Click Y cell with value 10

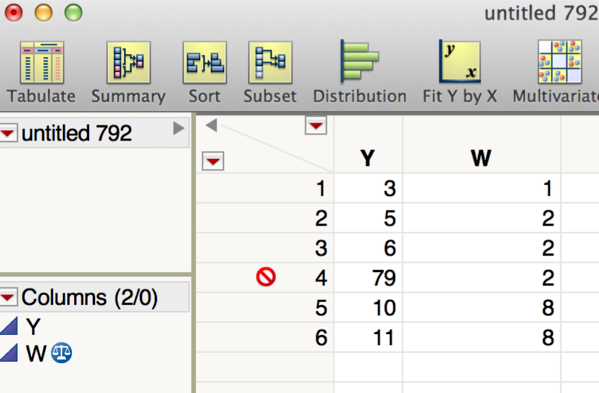(368, 307)
